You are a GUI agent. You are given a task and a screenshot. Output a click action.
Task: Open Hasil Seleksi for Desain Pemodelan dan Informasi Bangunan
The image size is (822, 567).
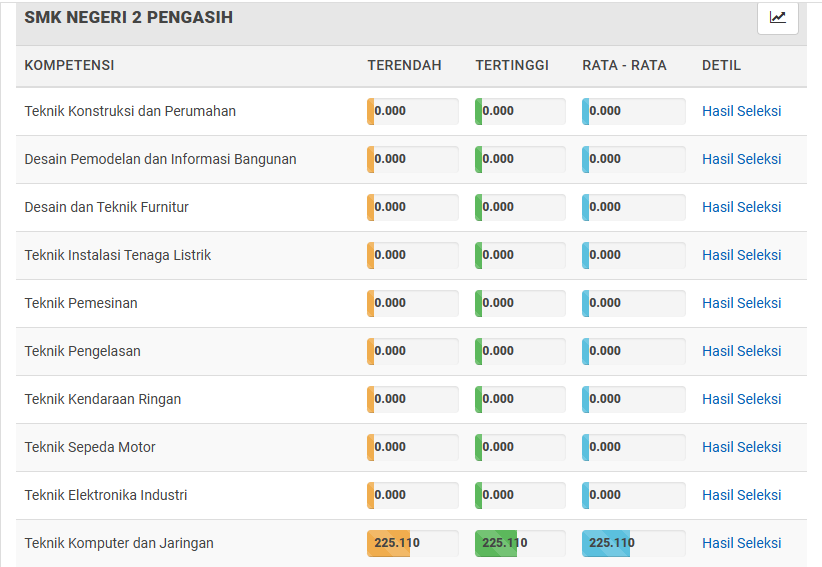[x=741, y=159]
